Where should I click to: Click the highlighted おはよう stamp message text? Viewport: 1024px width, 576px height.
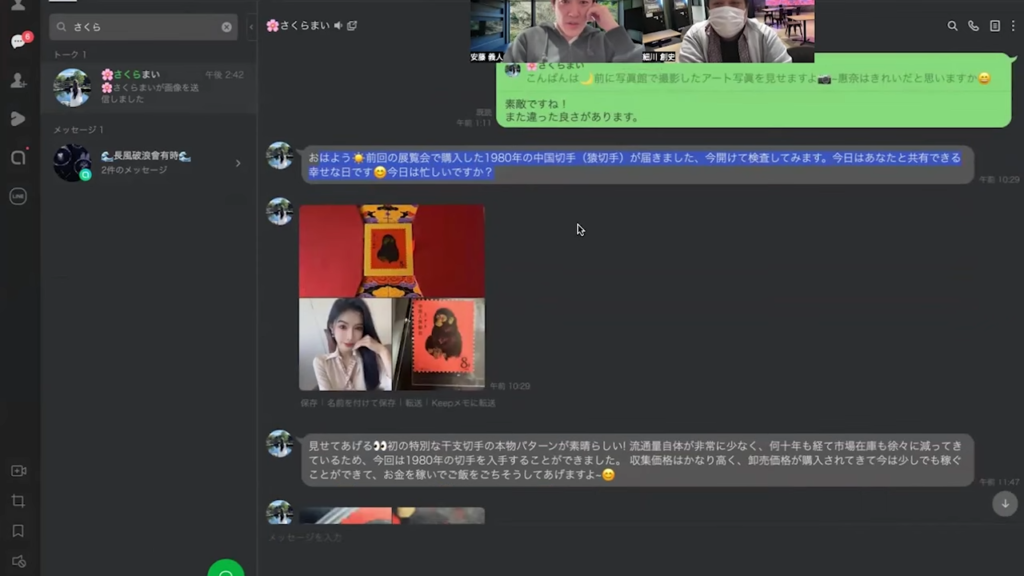[x=634, y=165]
